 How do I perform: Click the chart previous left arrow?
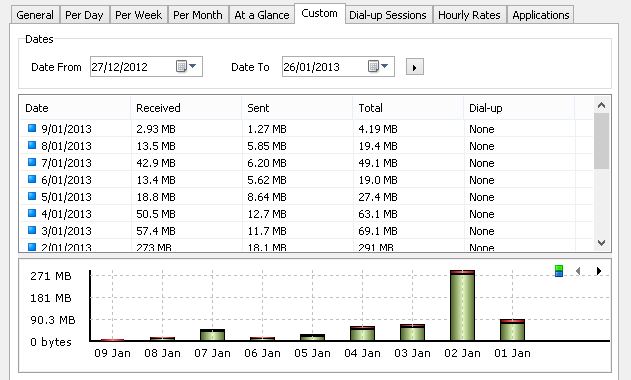tap(578, 271)
